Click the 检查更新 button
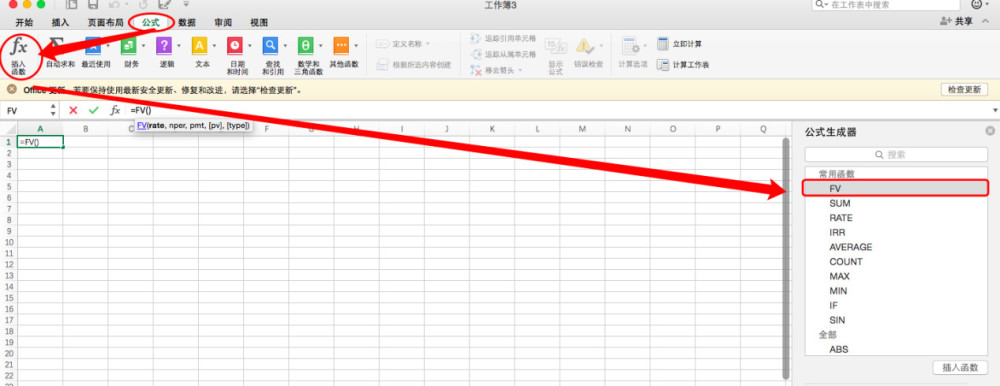The width and height of the screenshot is (1000, 386). click(964, 89)
